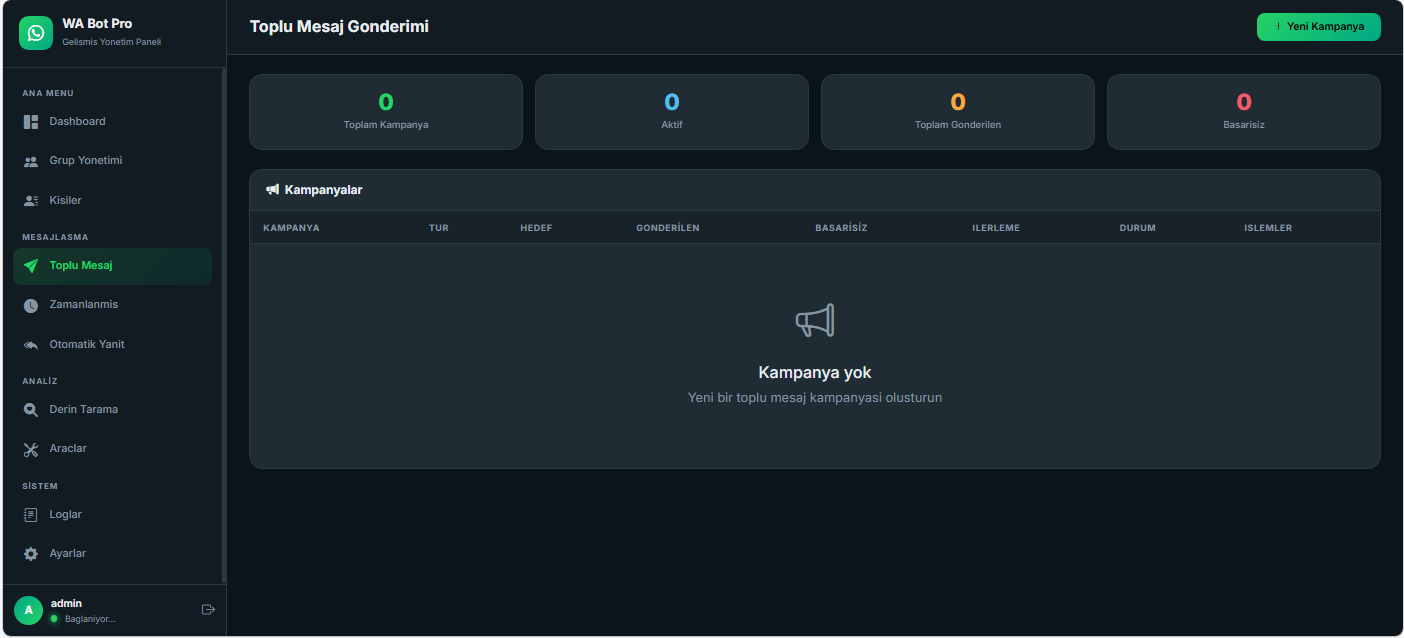Click the Ayarlar gear icon
This screenshot has height=638, width=1404.
tap(31, 554)
